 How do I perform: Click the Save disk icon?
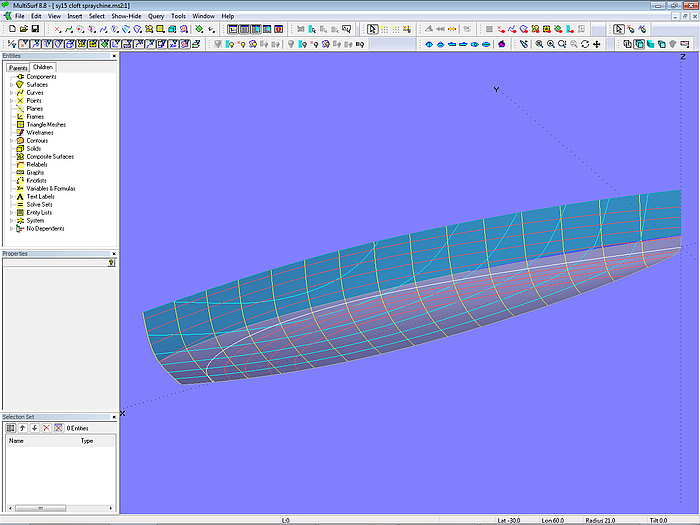[x=35, y=29]
